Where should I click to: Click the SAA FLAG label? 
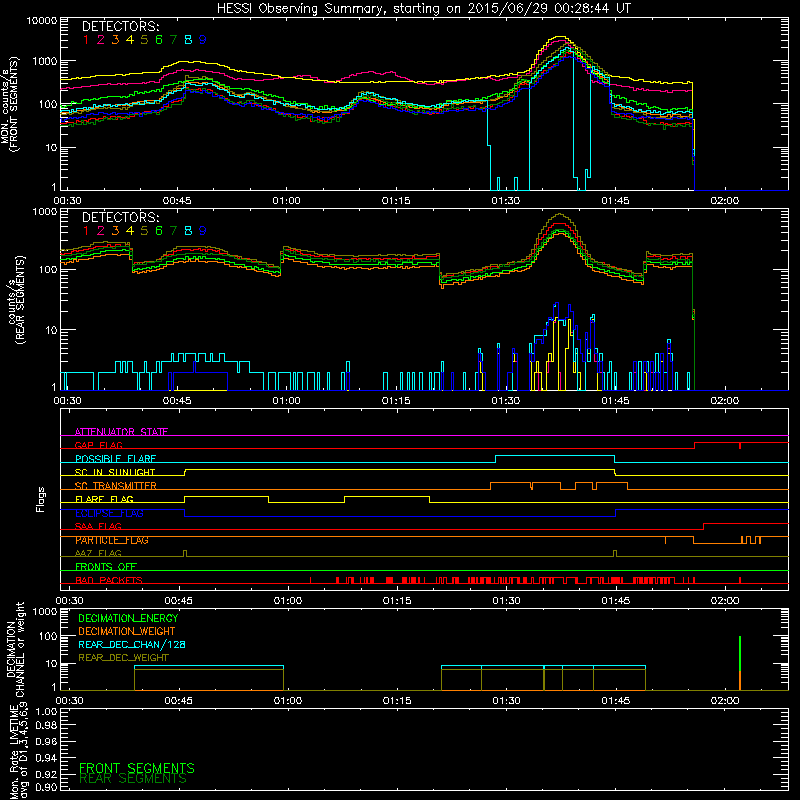click(98, 526)
